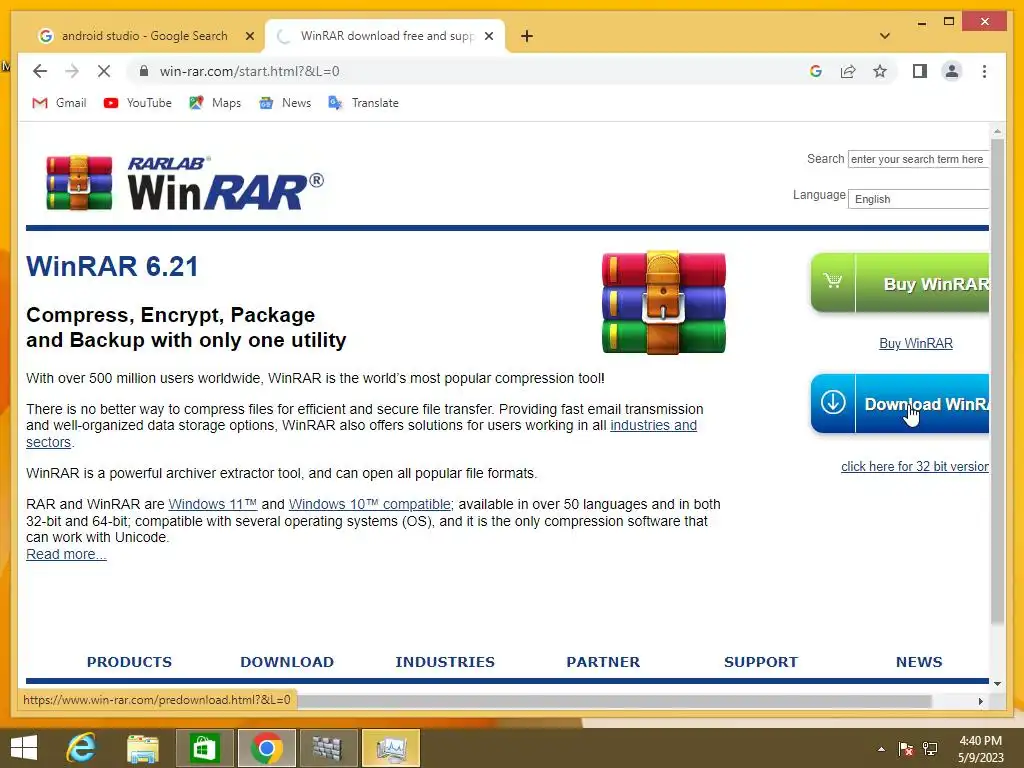Close the WinRAR download tab
1024x768 pixels.
point(488,36)
